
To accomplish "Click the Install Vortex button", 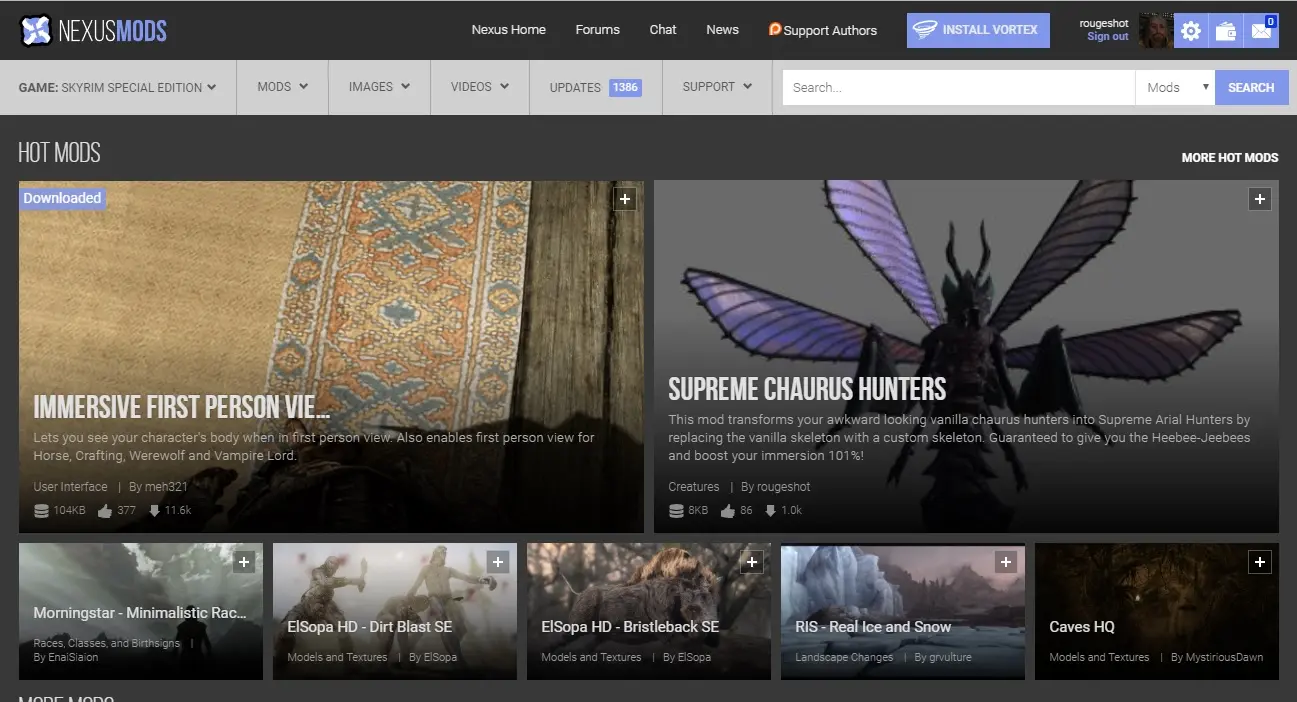I will tap(979, 30).
